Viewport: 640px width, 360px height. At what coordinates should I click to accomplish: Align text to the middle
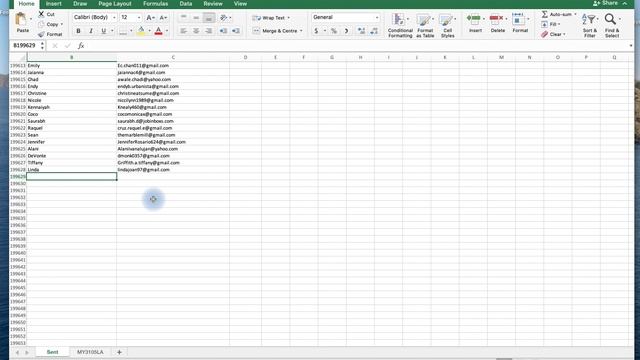(x=196, y=18)
